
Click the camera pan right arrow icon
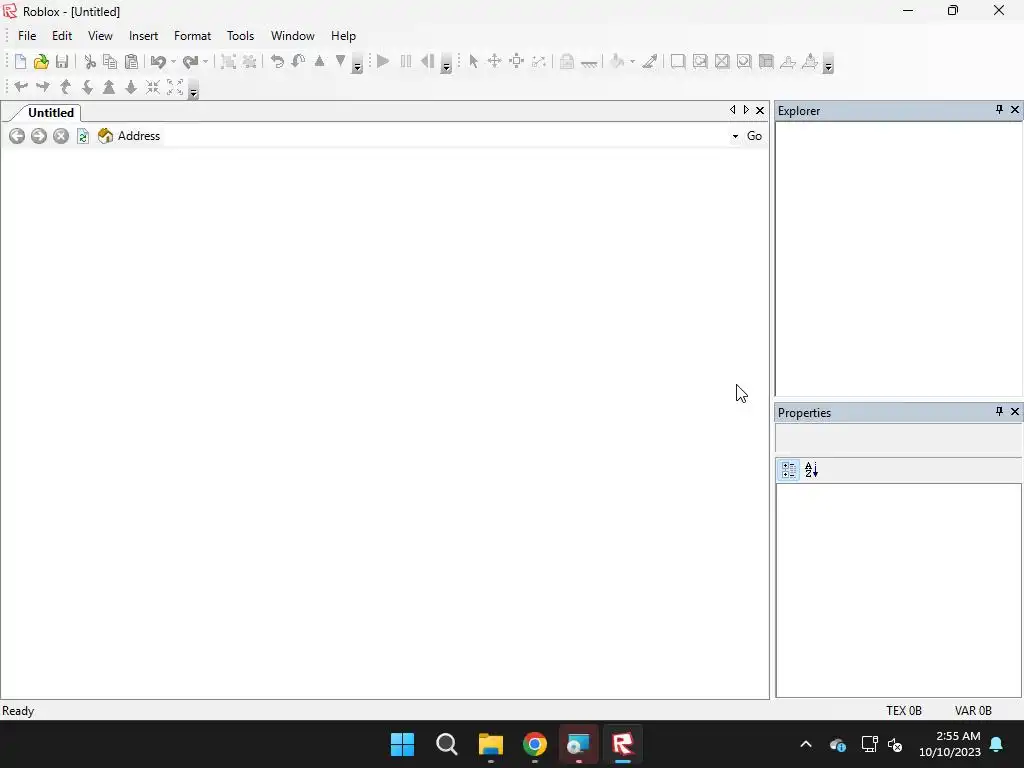(43, 87)
